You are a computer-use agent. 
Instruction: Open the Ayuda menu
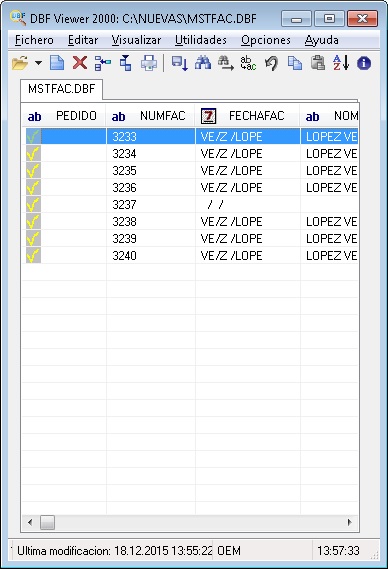322,40
